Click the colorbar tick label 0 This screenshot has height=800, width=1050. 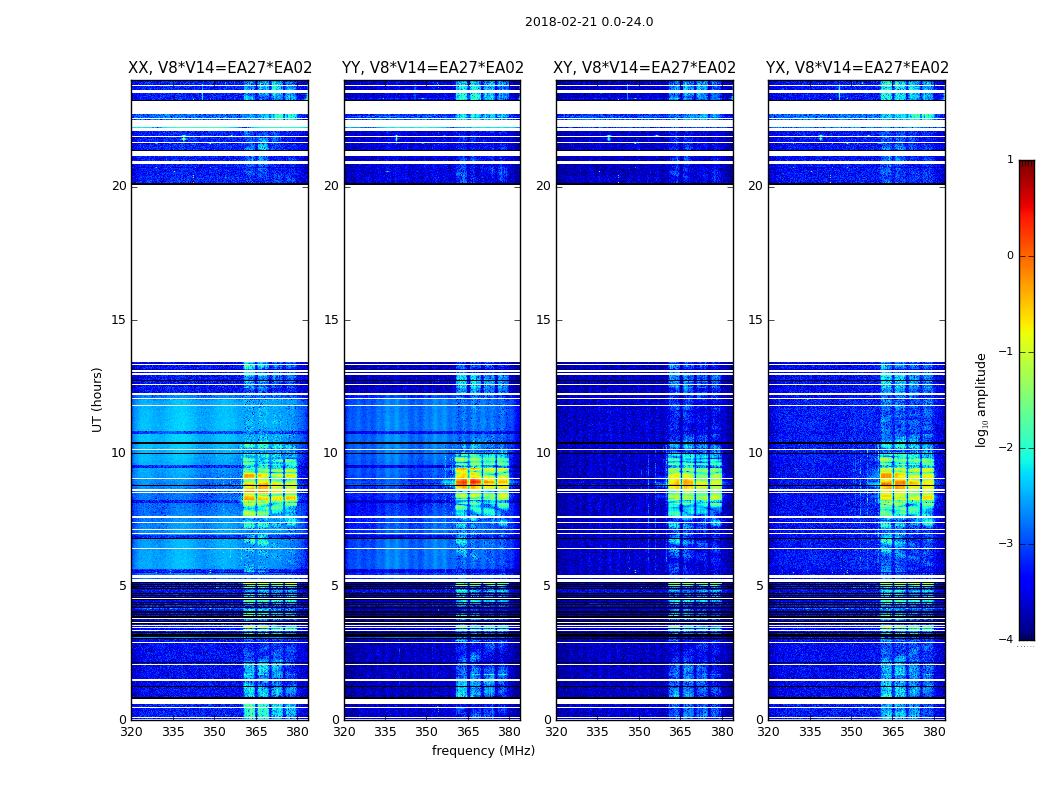coord(1009,256)
